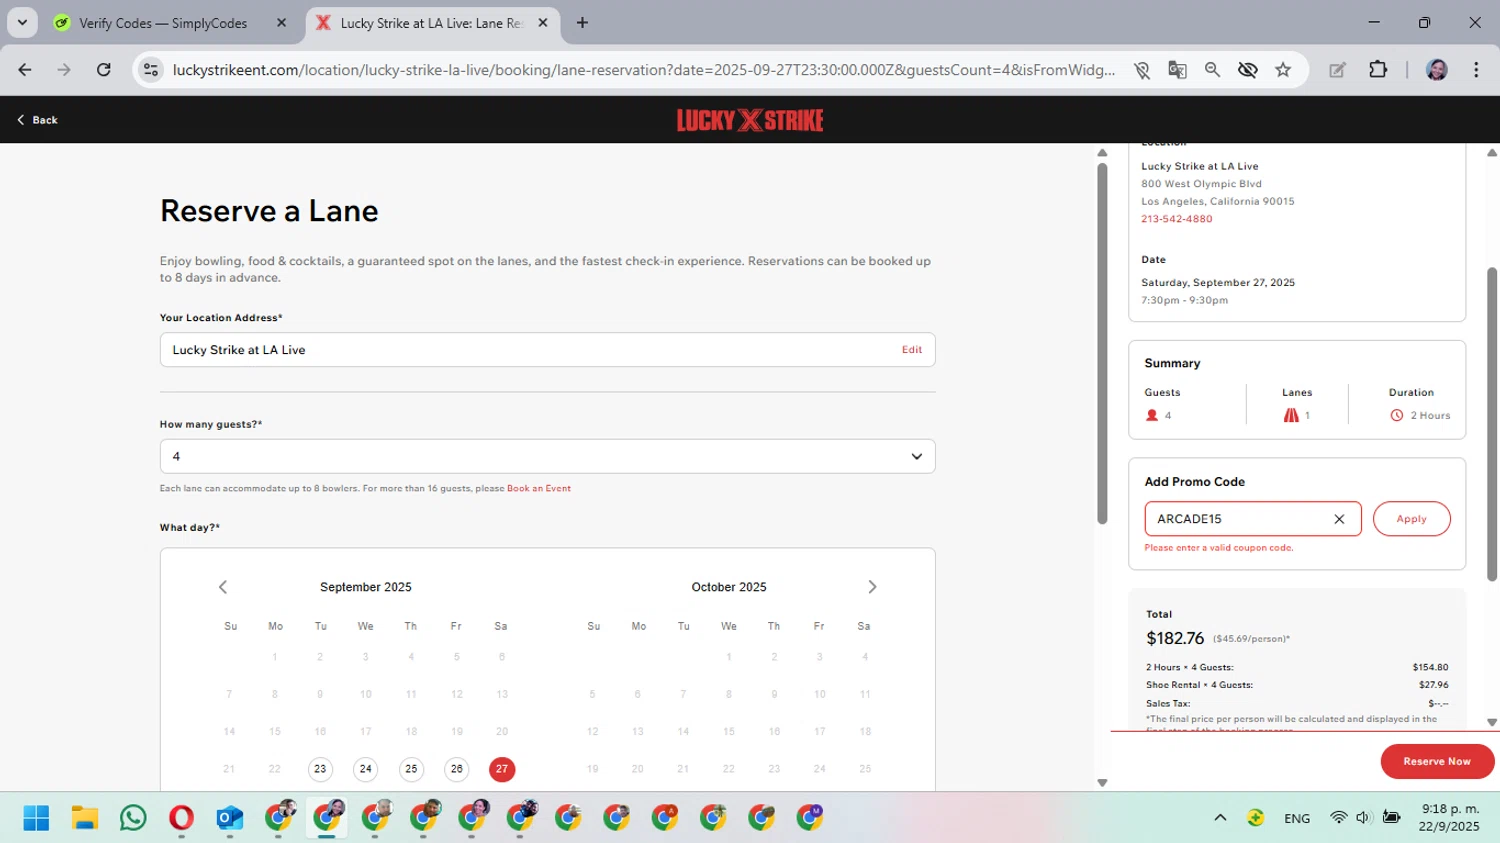1500x843 pixels.
Task: Switch to Lucky Strike at LA Live tab
Action: [432, 23]
